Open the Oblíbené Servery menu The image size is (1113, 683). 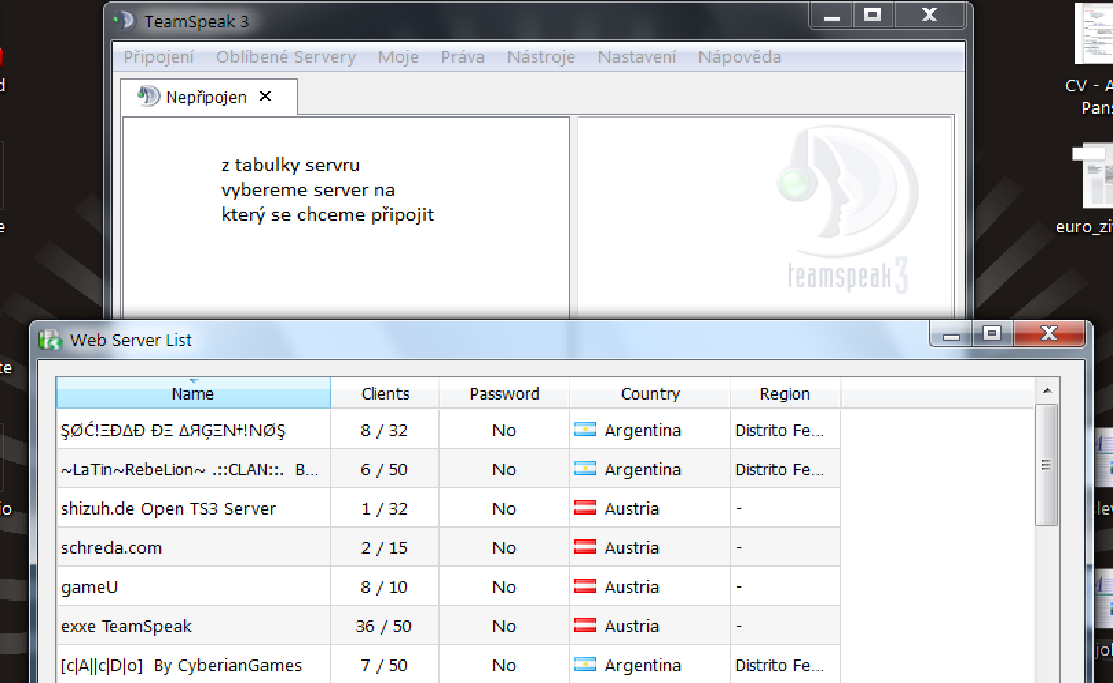pyautogui.click(x=285, y=57)
